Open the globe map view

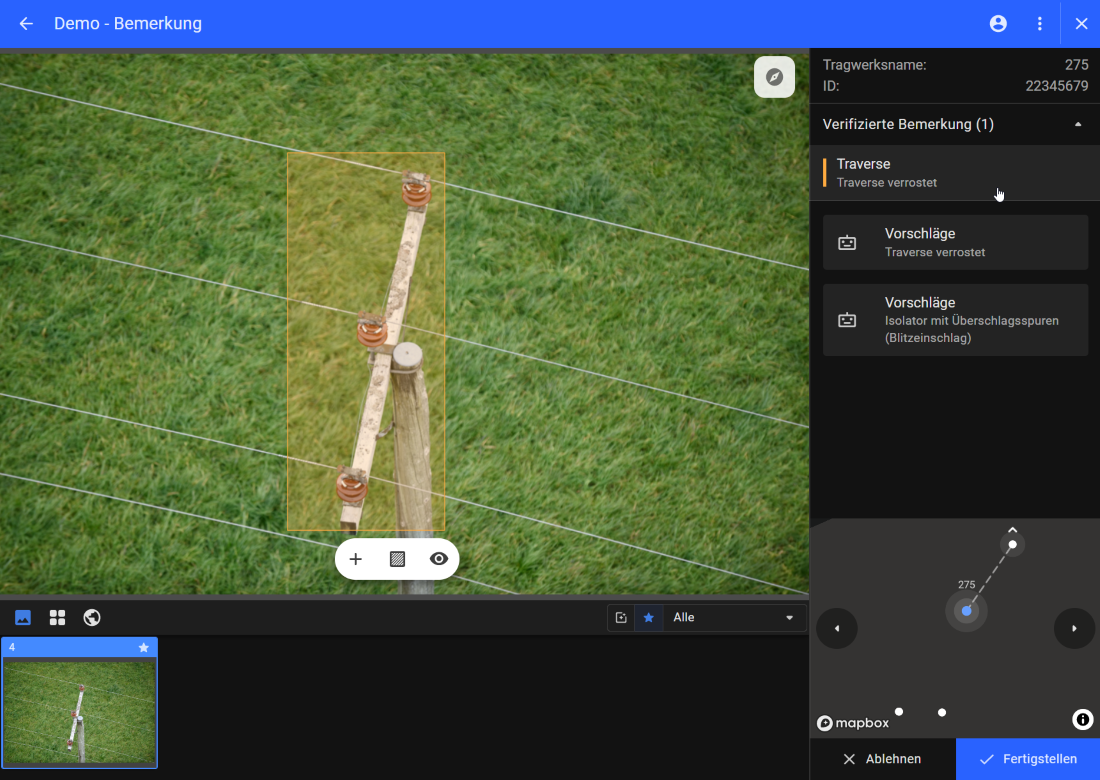click(x=92, y=618)
